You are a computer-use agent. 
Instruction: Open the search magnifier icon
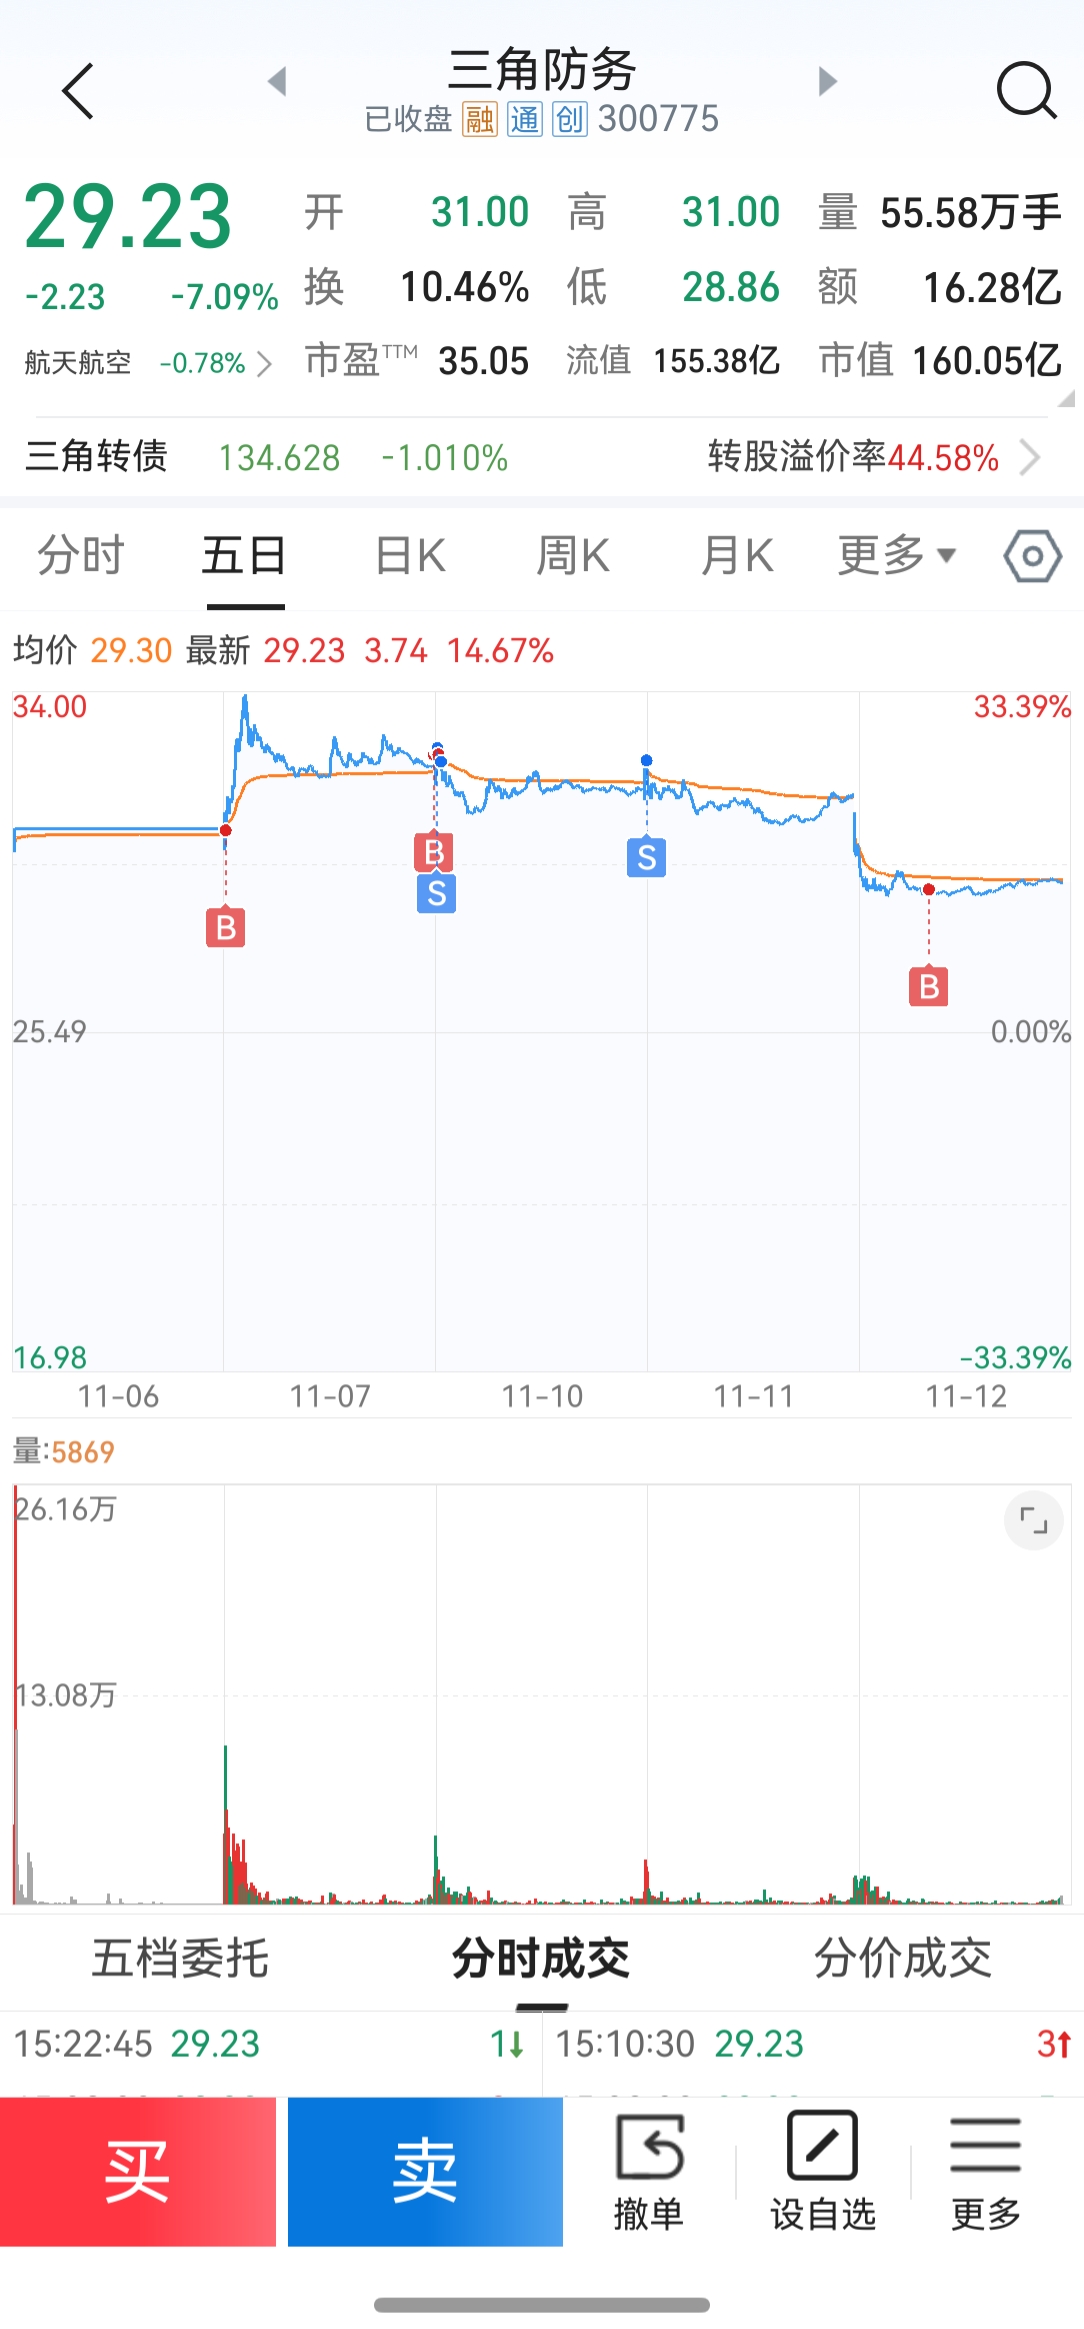tap(1027, 91)
